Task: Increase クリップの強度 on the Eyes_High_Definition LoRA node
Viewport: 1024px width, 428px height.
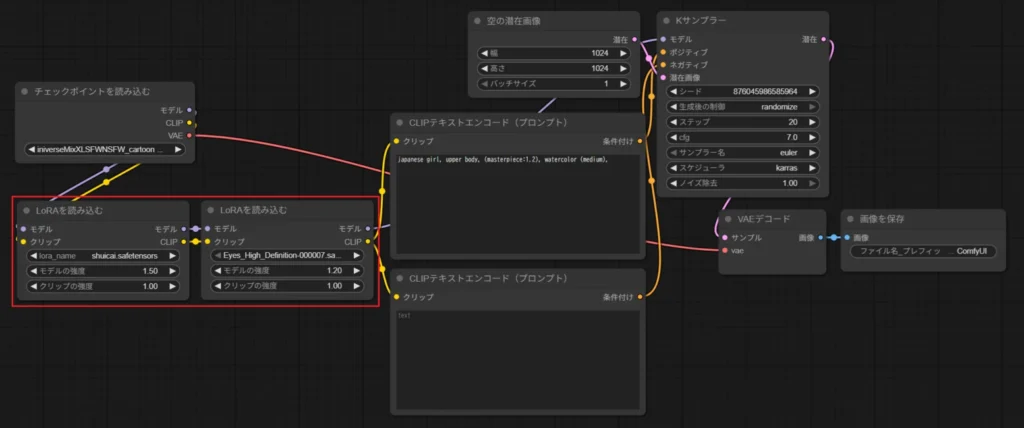Action: pyautogui.click(x=357, y=286)
